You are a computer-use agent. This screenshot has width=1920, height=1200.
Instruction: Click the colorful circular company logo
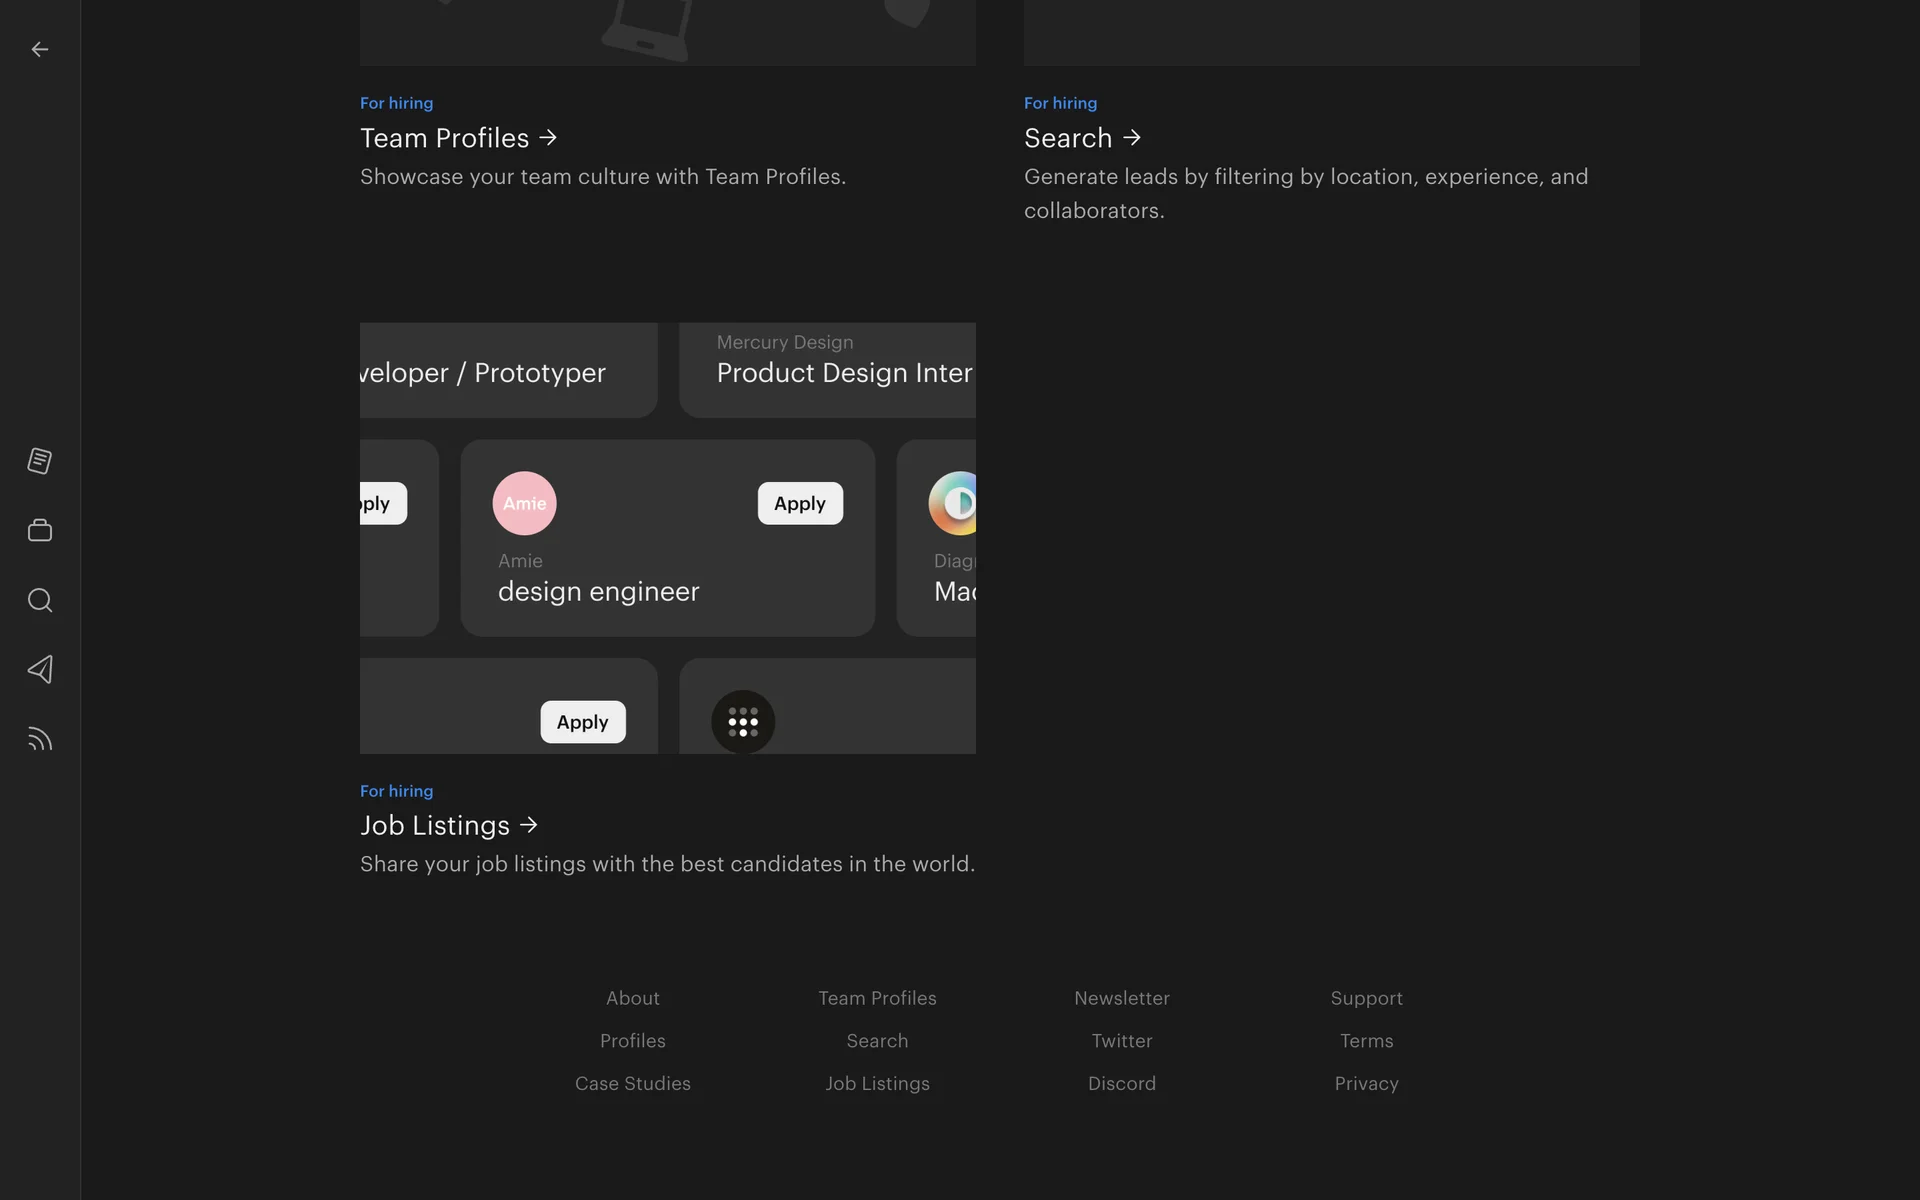pyautogui.click(x=955, y=503)
